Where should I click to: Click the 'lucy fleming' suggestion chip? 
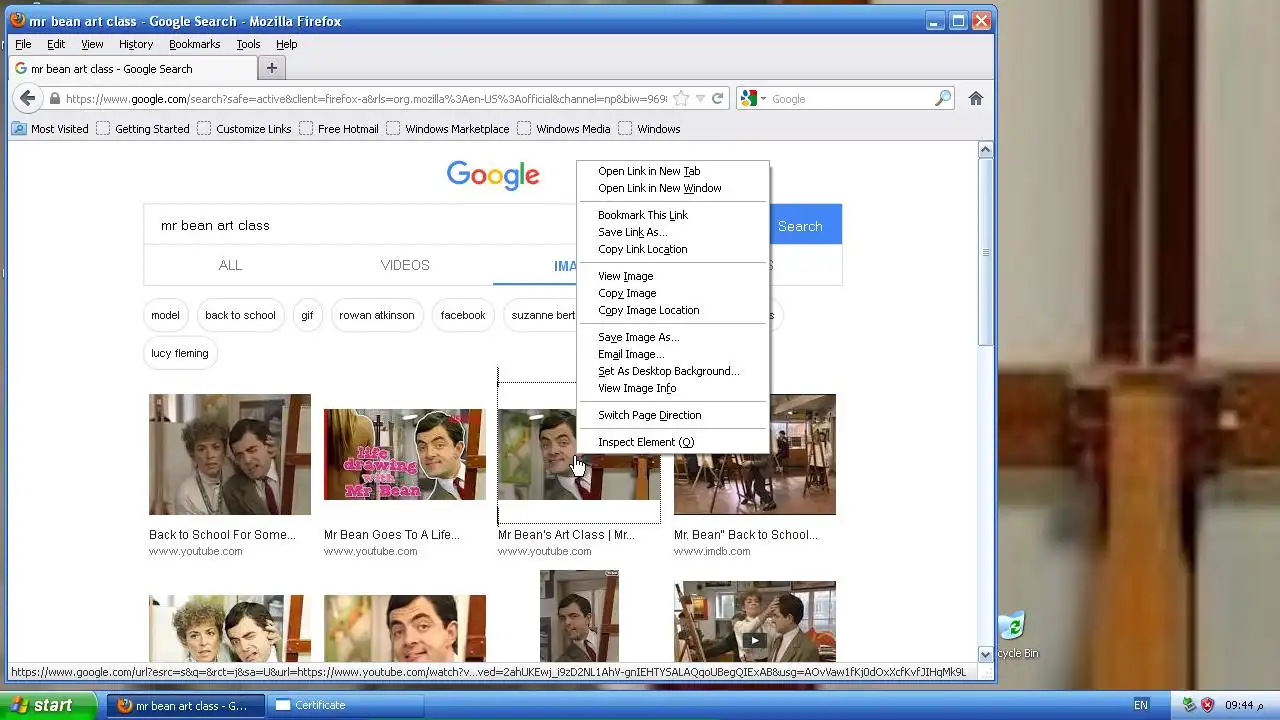[x=180, y=353]
